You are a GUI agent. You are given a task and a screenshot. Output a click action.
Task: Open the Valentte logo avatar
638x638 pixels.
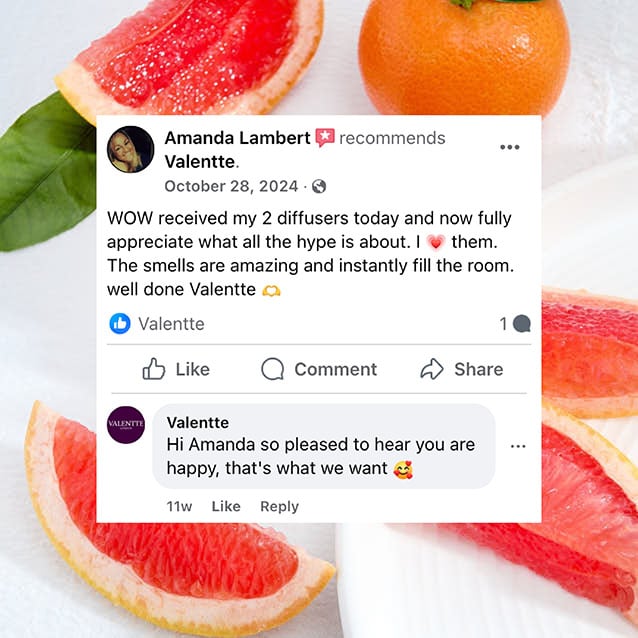point(126,425)
